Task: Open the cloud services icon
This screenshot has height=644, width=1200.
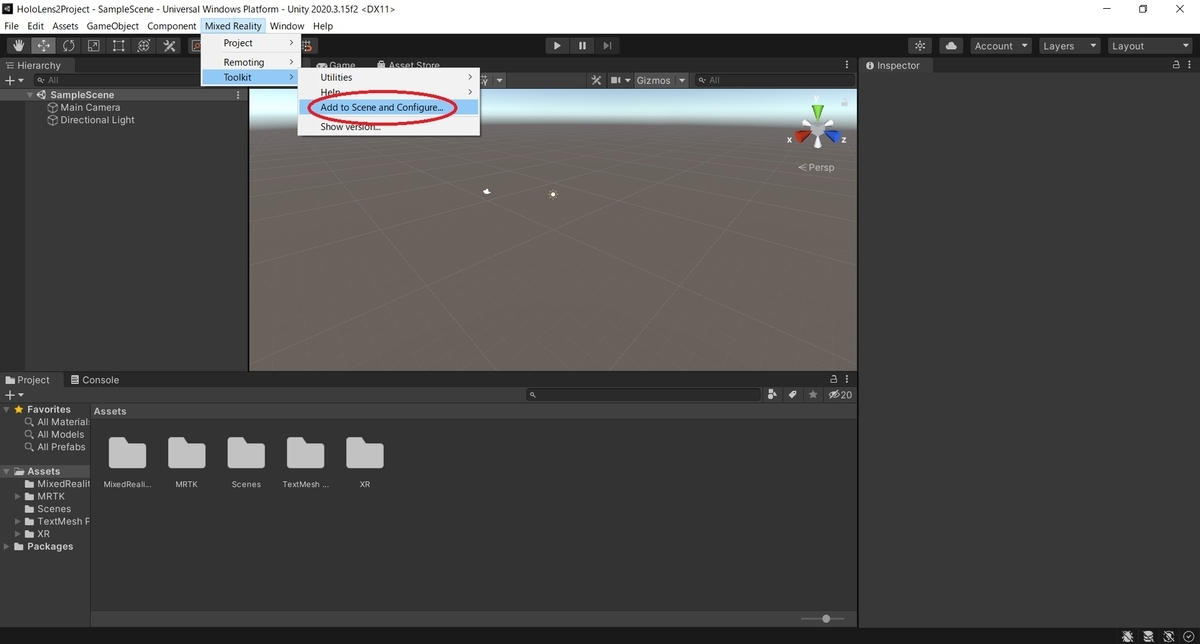Action: pyautogui.click(x=951, y=46)
